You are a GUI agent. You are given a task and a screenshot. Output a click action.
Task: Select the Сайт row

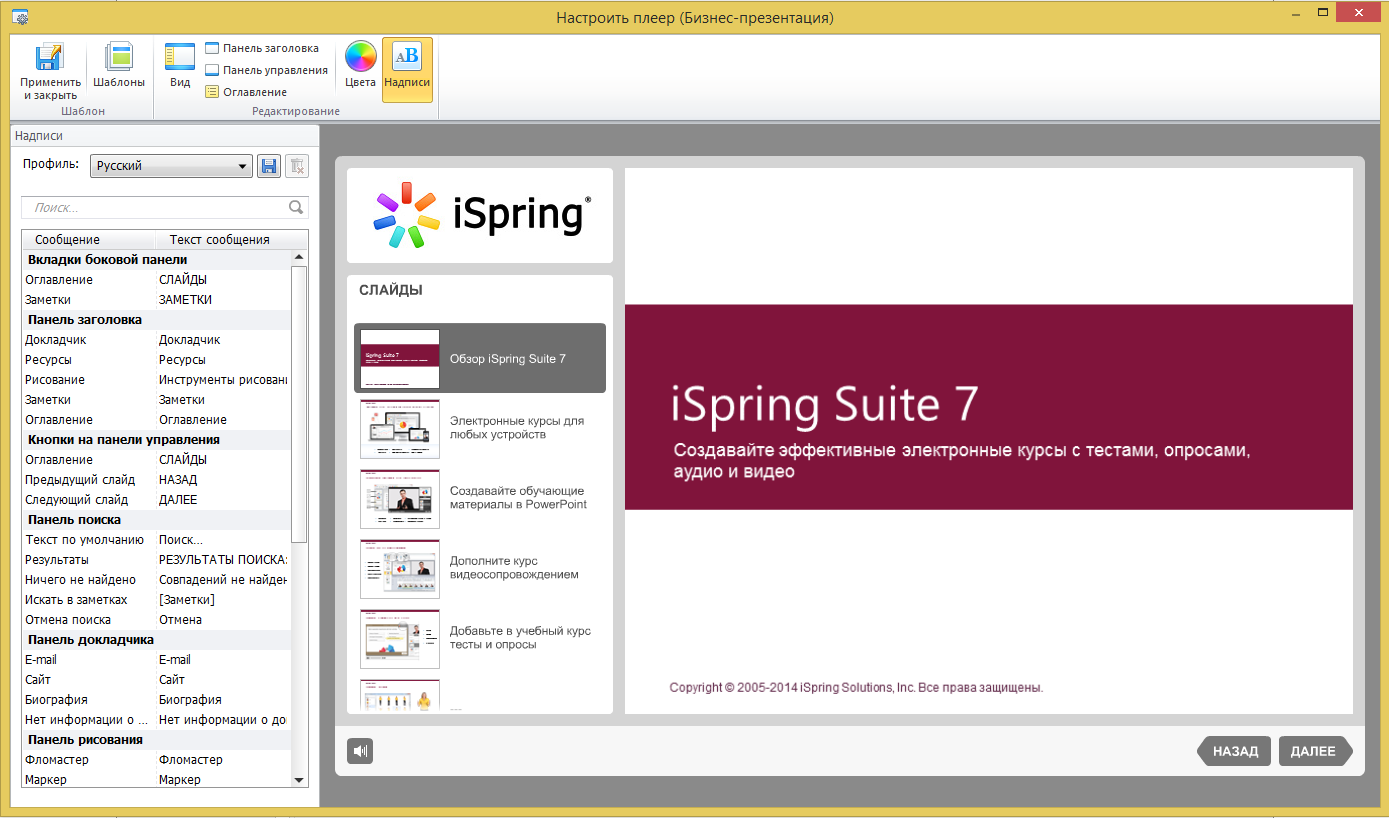point(156,680)
